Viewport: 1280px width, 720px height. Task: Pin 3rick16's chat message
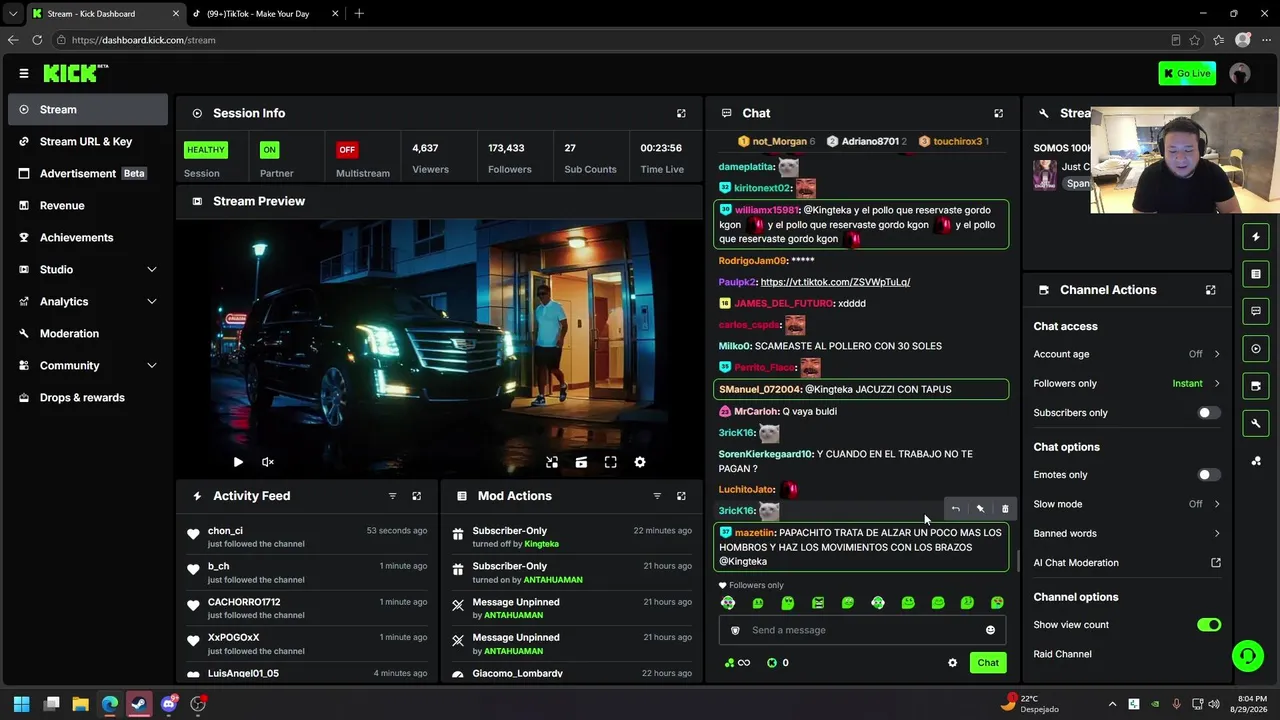pyautogui.click(x=980, y=509)
